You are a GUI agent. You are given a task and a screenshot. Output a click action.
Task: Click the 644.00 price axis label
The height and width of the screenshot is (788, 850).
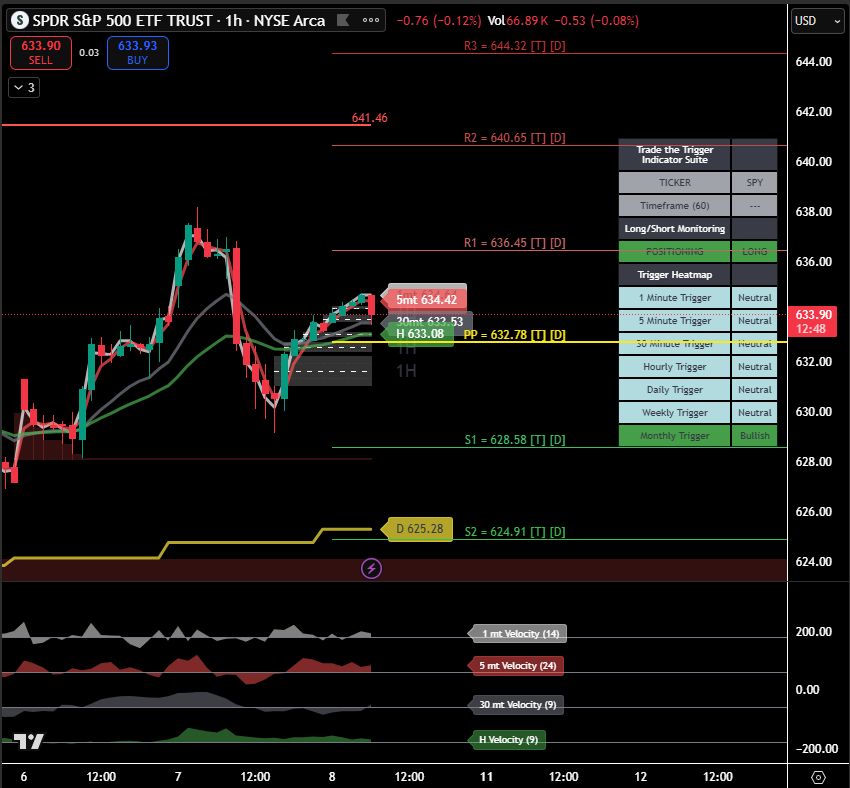[813, 62]
